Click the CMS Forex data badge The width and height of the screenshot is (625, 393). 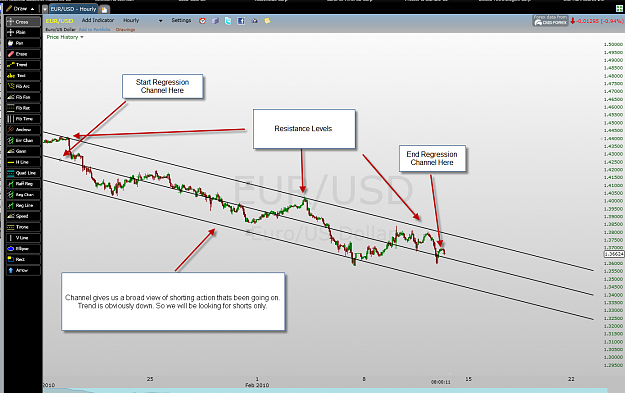click(x=550, y=20)
